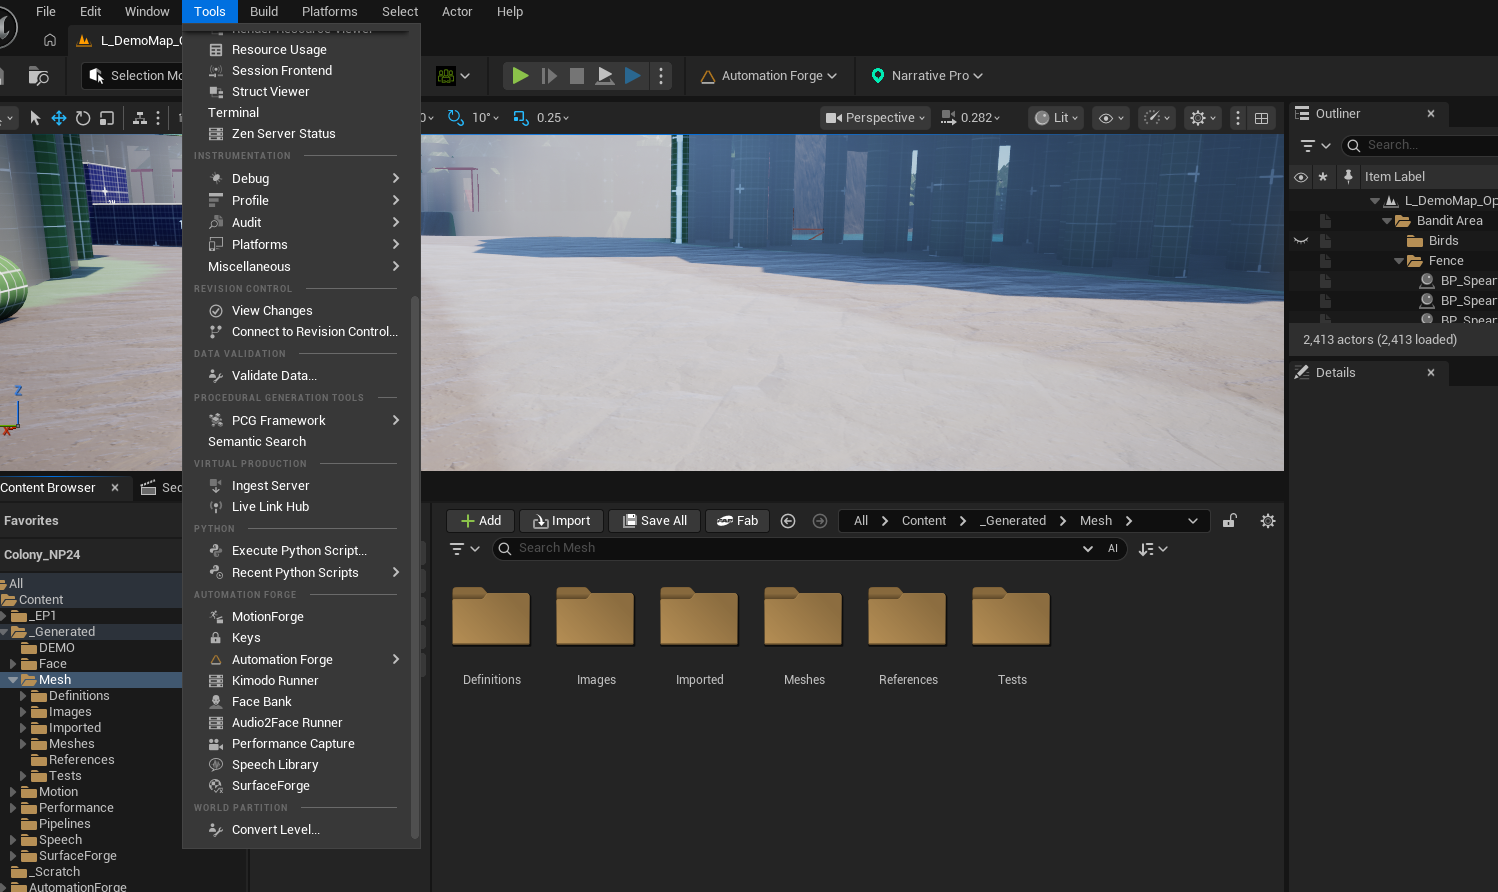
Task: Open the Build menu
Action: 264,11
